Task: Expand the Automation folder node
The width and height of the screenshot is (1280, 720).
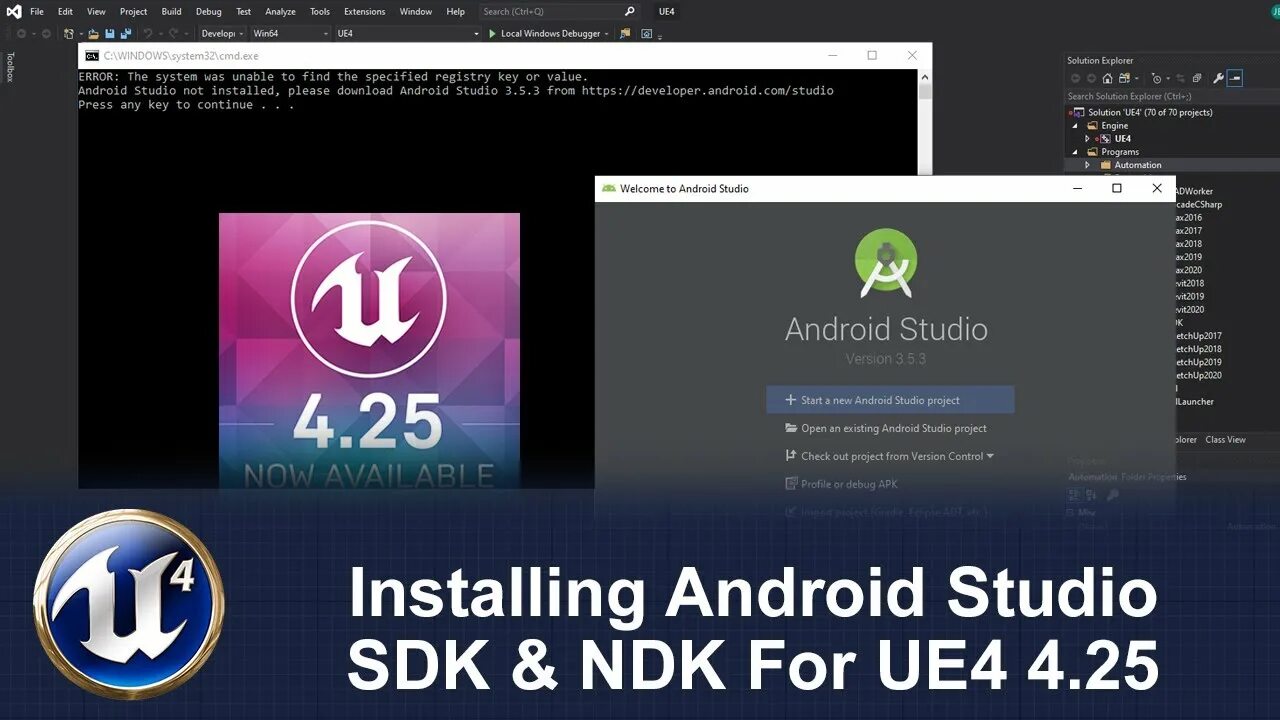Action: (1088, 165)
